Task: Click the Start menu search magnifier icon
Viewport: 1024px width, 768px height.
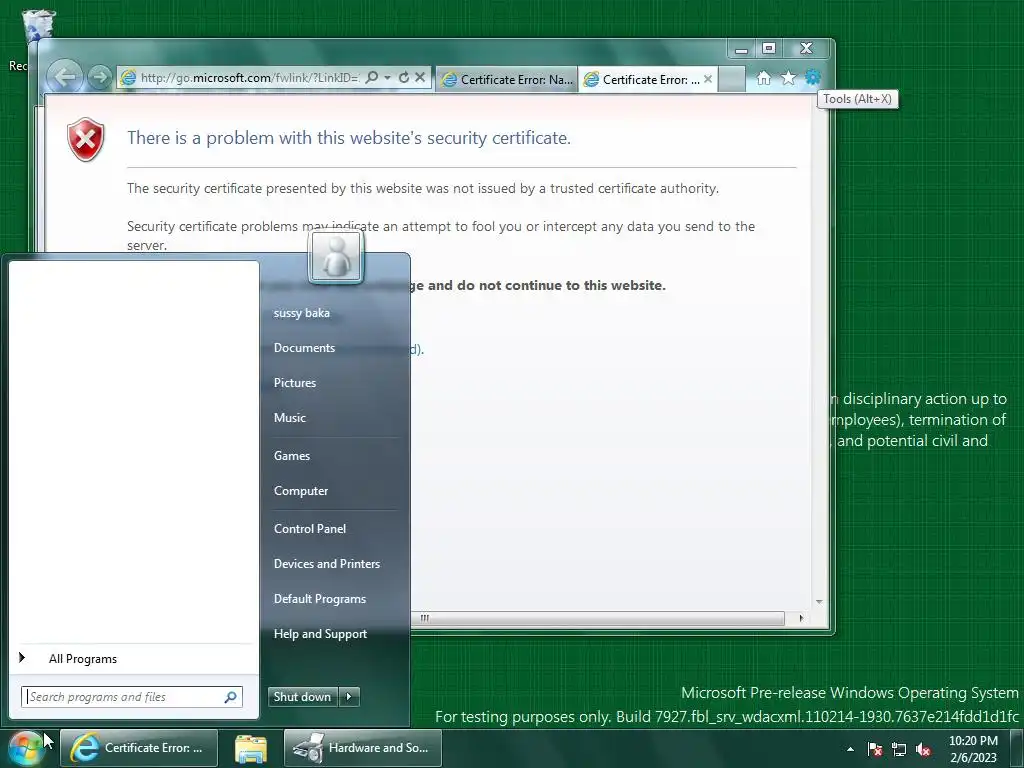Action: pyautogui.click(x=231, y=697)
